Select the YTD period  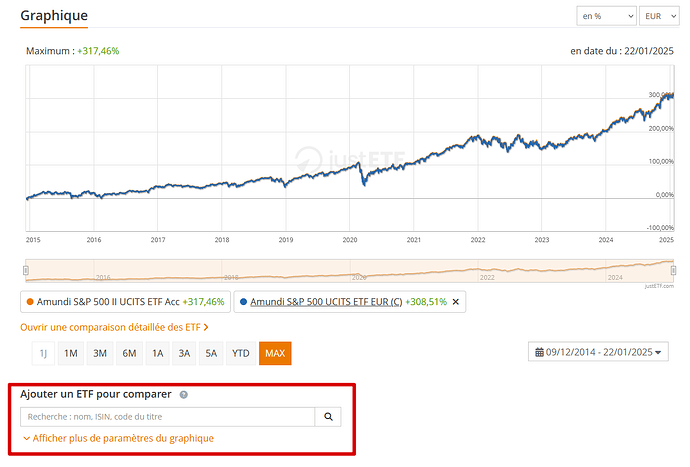click(x=241, y=353)
